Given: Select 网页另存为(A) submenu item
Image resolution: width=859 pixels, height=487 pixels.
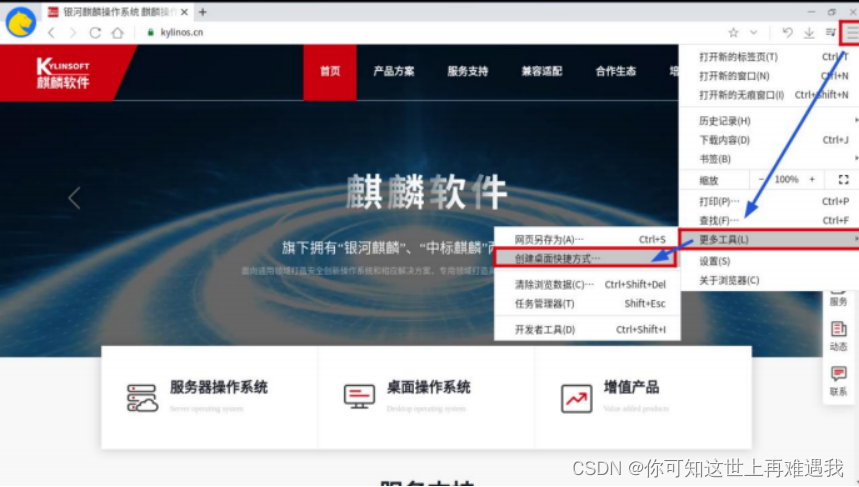Looking at the screenshot, I should click(x=587, y=239).
